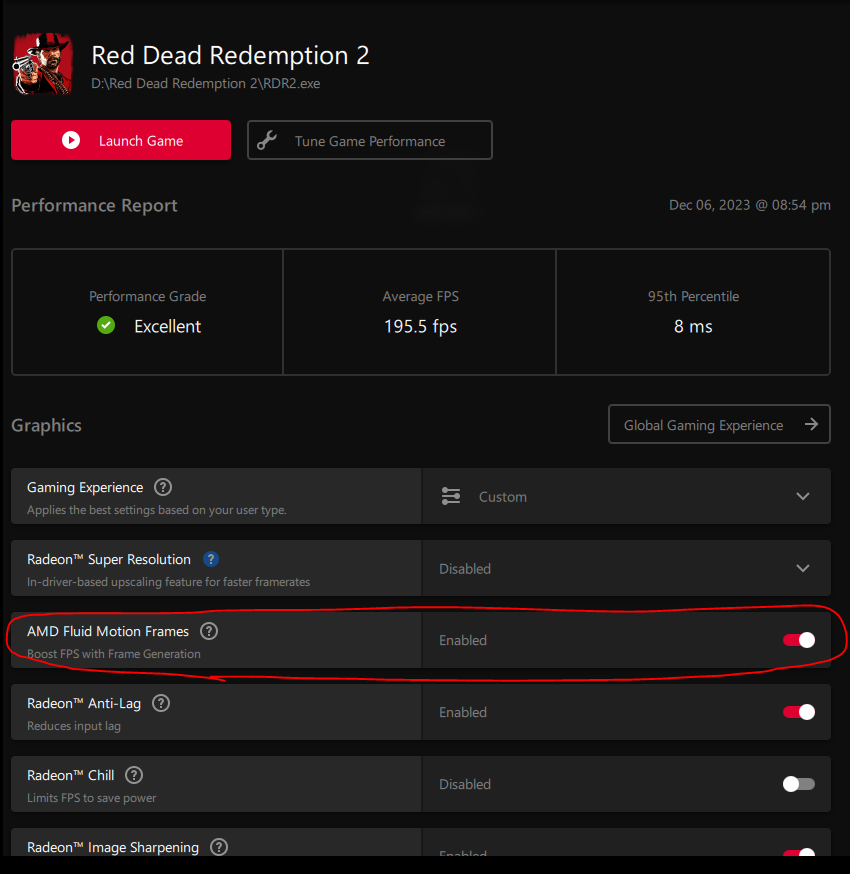850x874 pixels.
Task: Open help for Radeon Image Sharpening
Action: 219,847
